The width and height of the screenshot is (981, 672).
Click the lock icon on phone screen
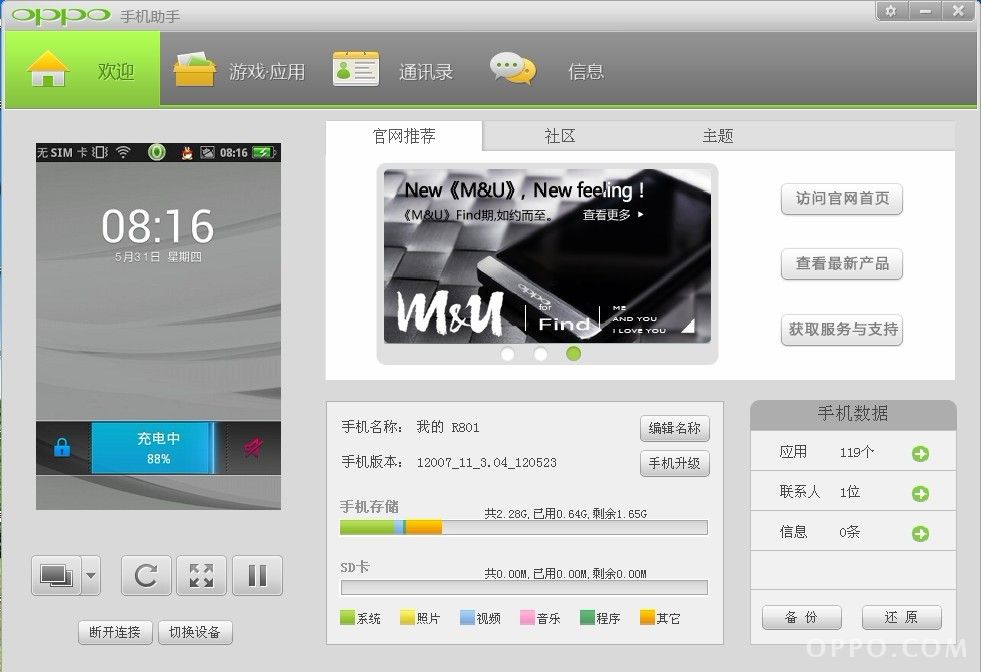click(x=62, y=447)
